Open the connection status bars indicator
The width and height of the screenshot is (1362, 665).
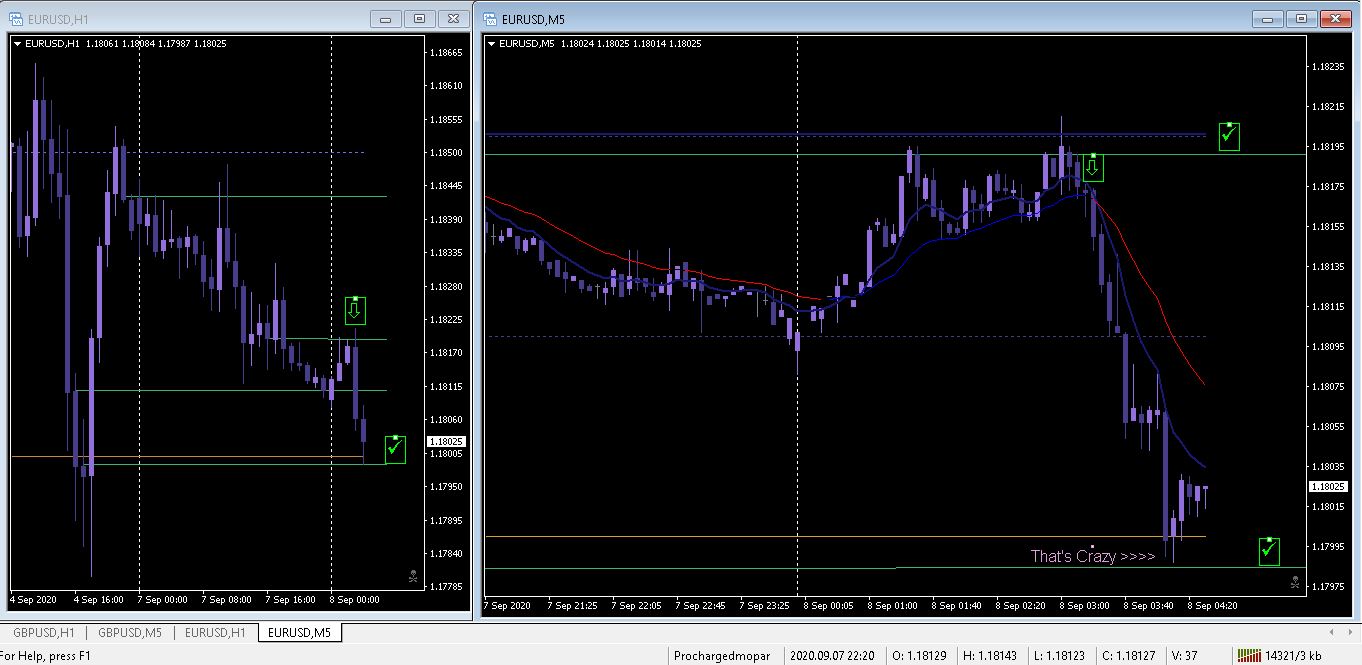click(1249, 655)
